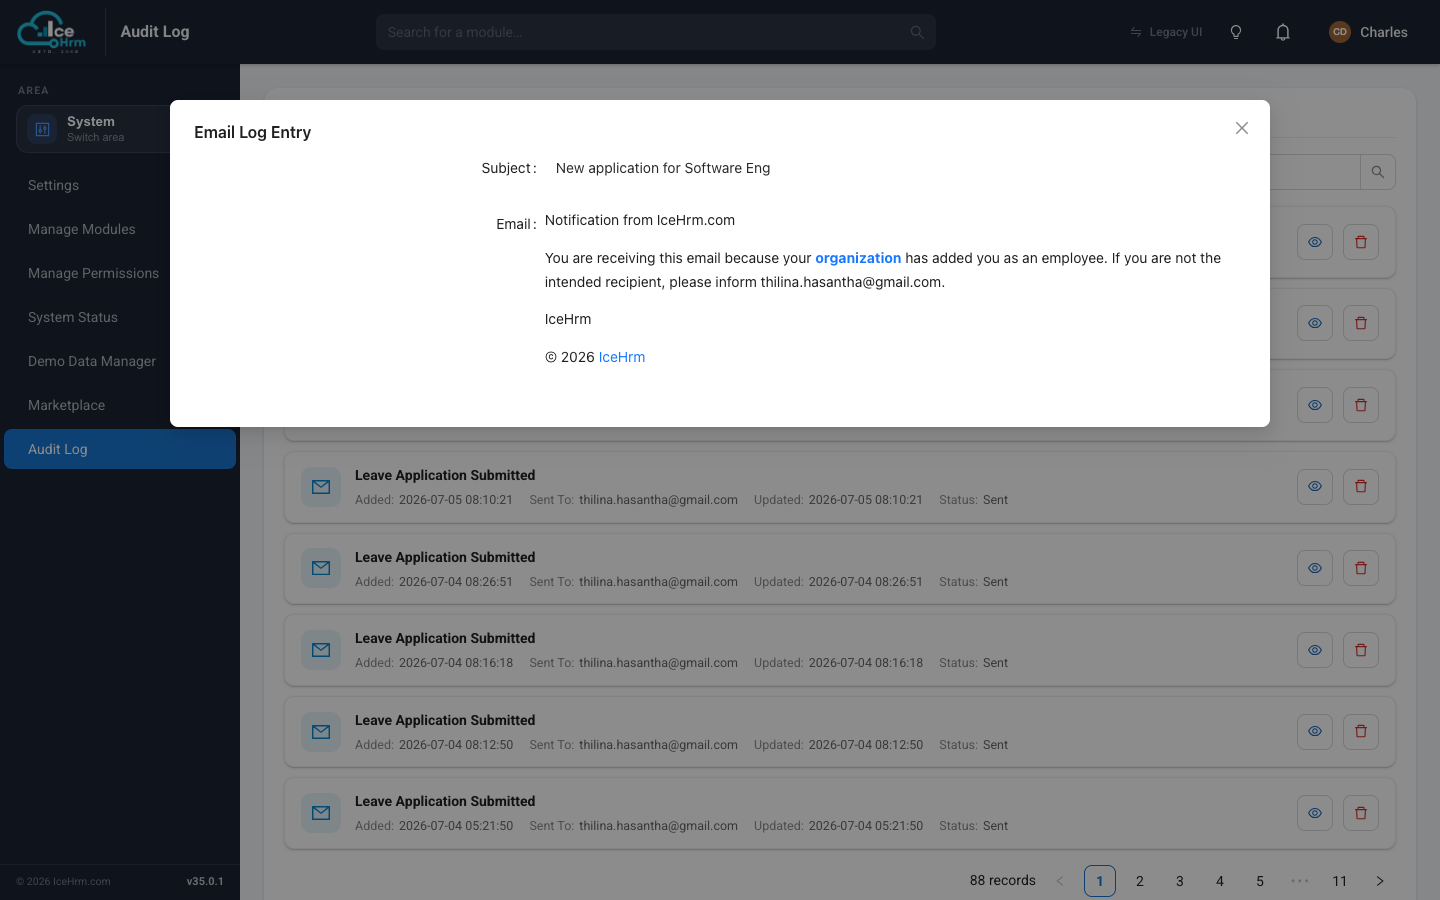1440x900 pixels.
Task: Click the System area icon
Action: [42, 129]
